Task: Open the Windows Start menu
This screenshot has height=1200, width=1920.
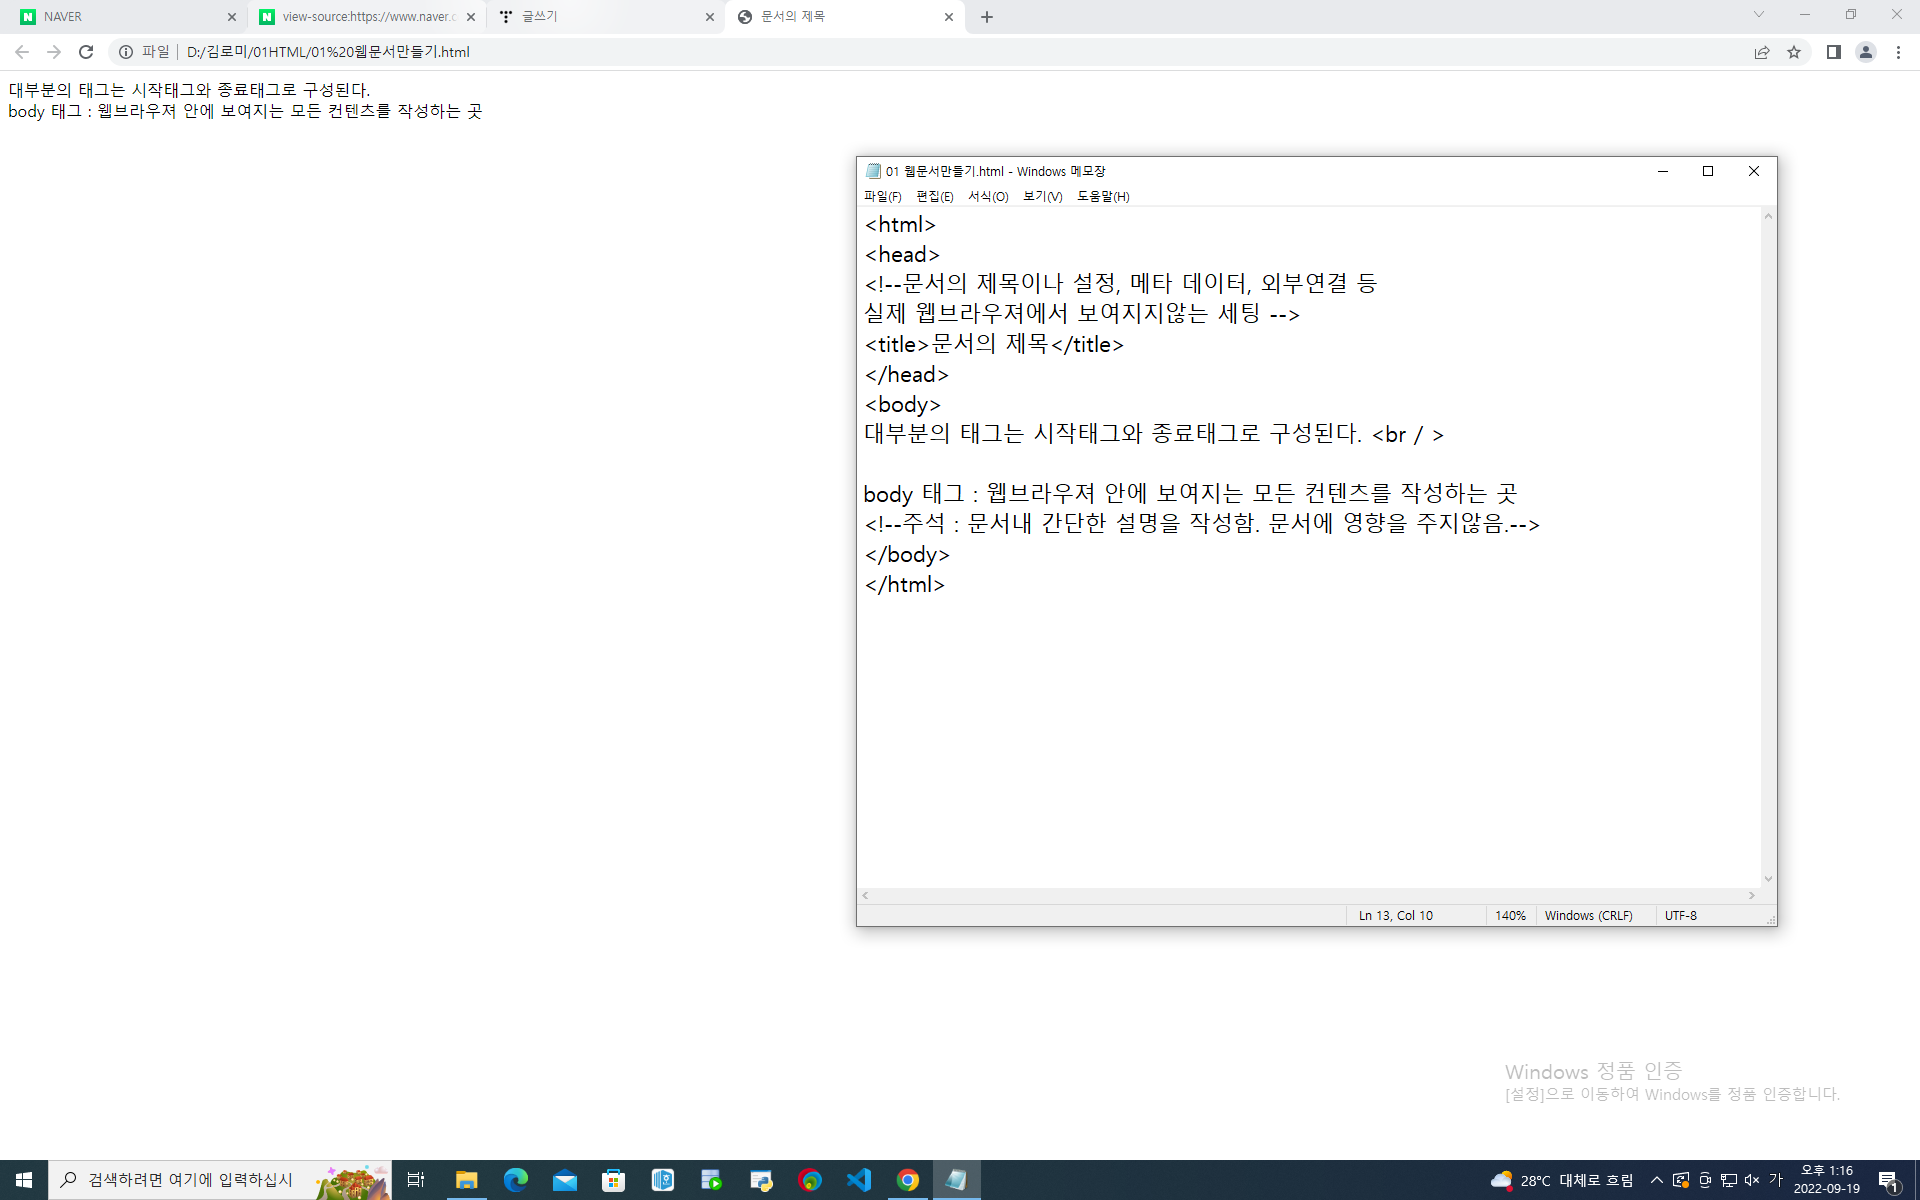Action: (24, 1180)
